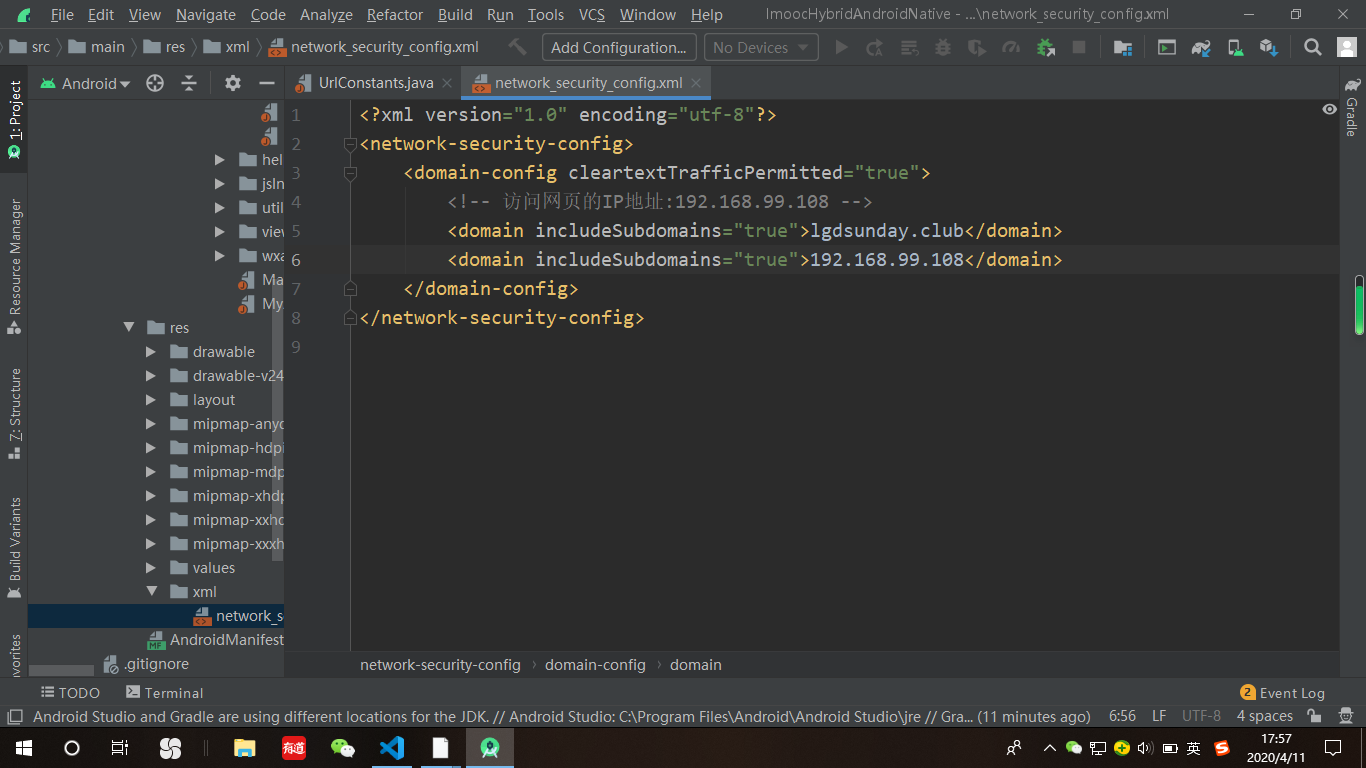Click the domain breadcrumb at editor bottom
The height and width of the screenshot is (768, 1366).
pos(696,665)
